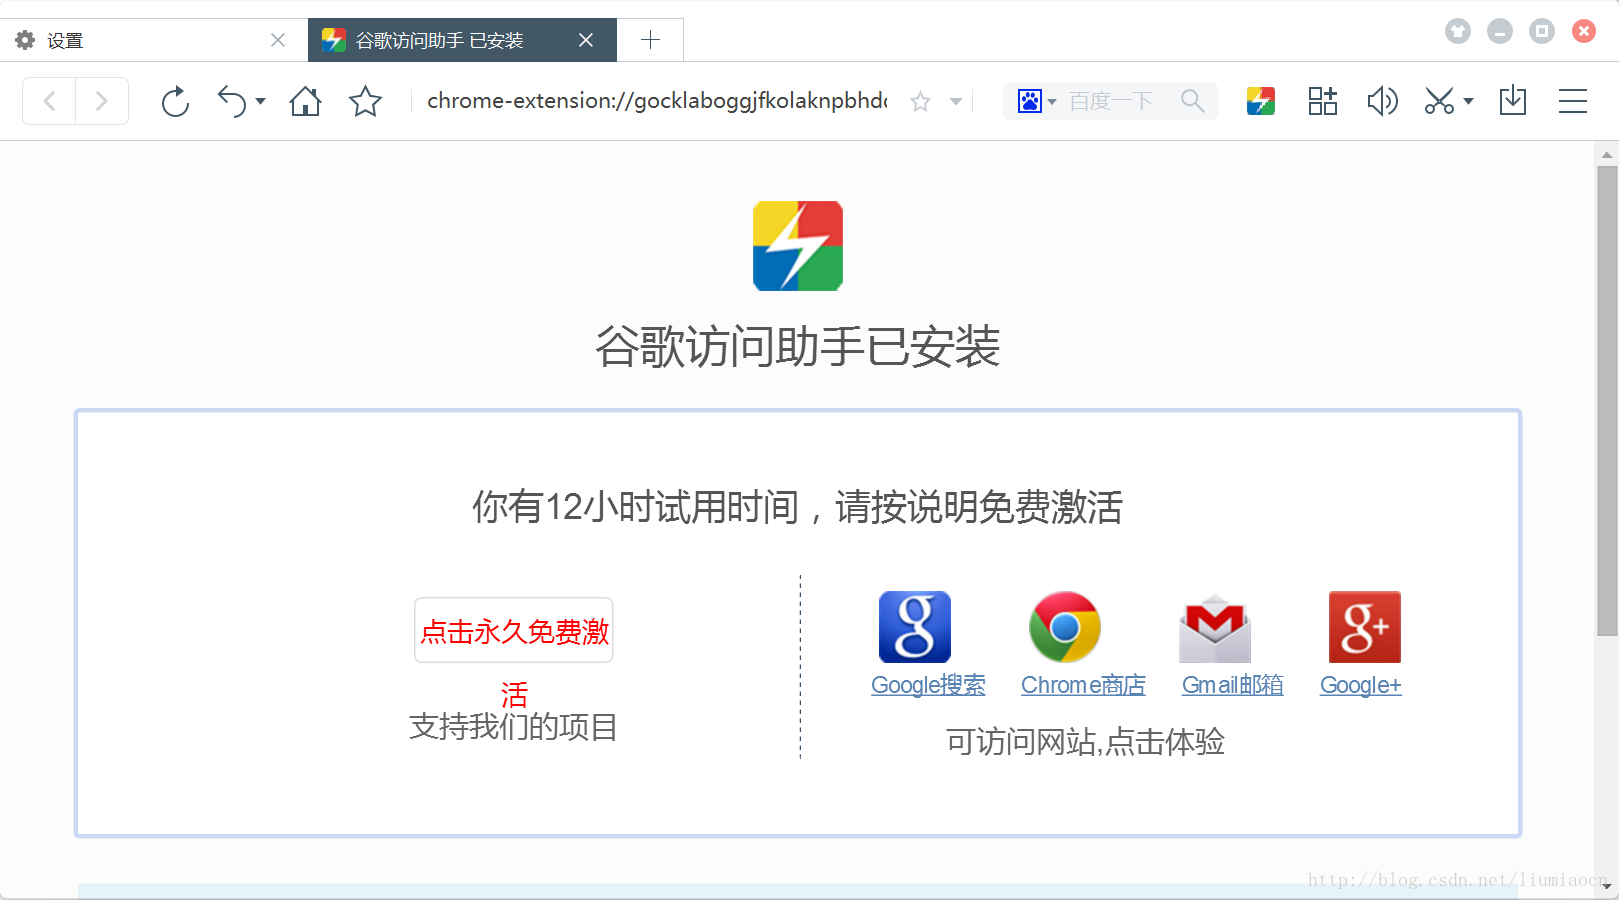Viewport: 1619px width, 900px height.
Task: Open the Gmail邮箱 link
Action: (x=1232, y=685)
